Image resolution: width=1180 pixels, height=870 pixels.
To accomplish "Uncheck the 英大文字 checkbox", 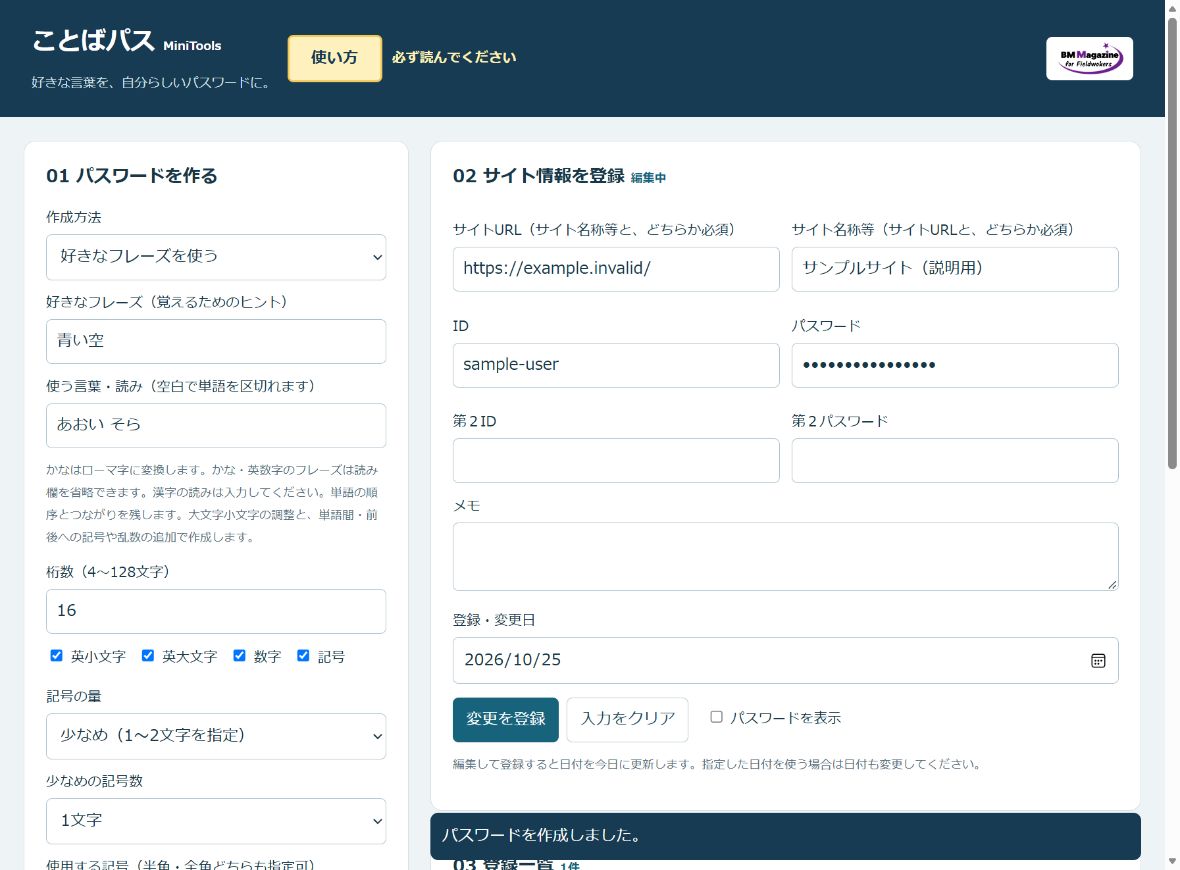I will coord(148,656).
